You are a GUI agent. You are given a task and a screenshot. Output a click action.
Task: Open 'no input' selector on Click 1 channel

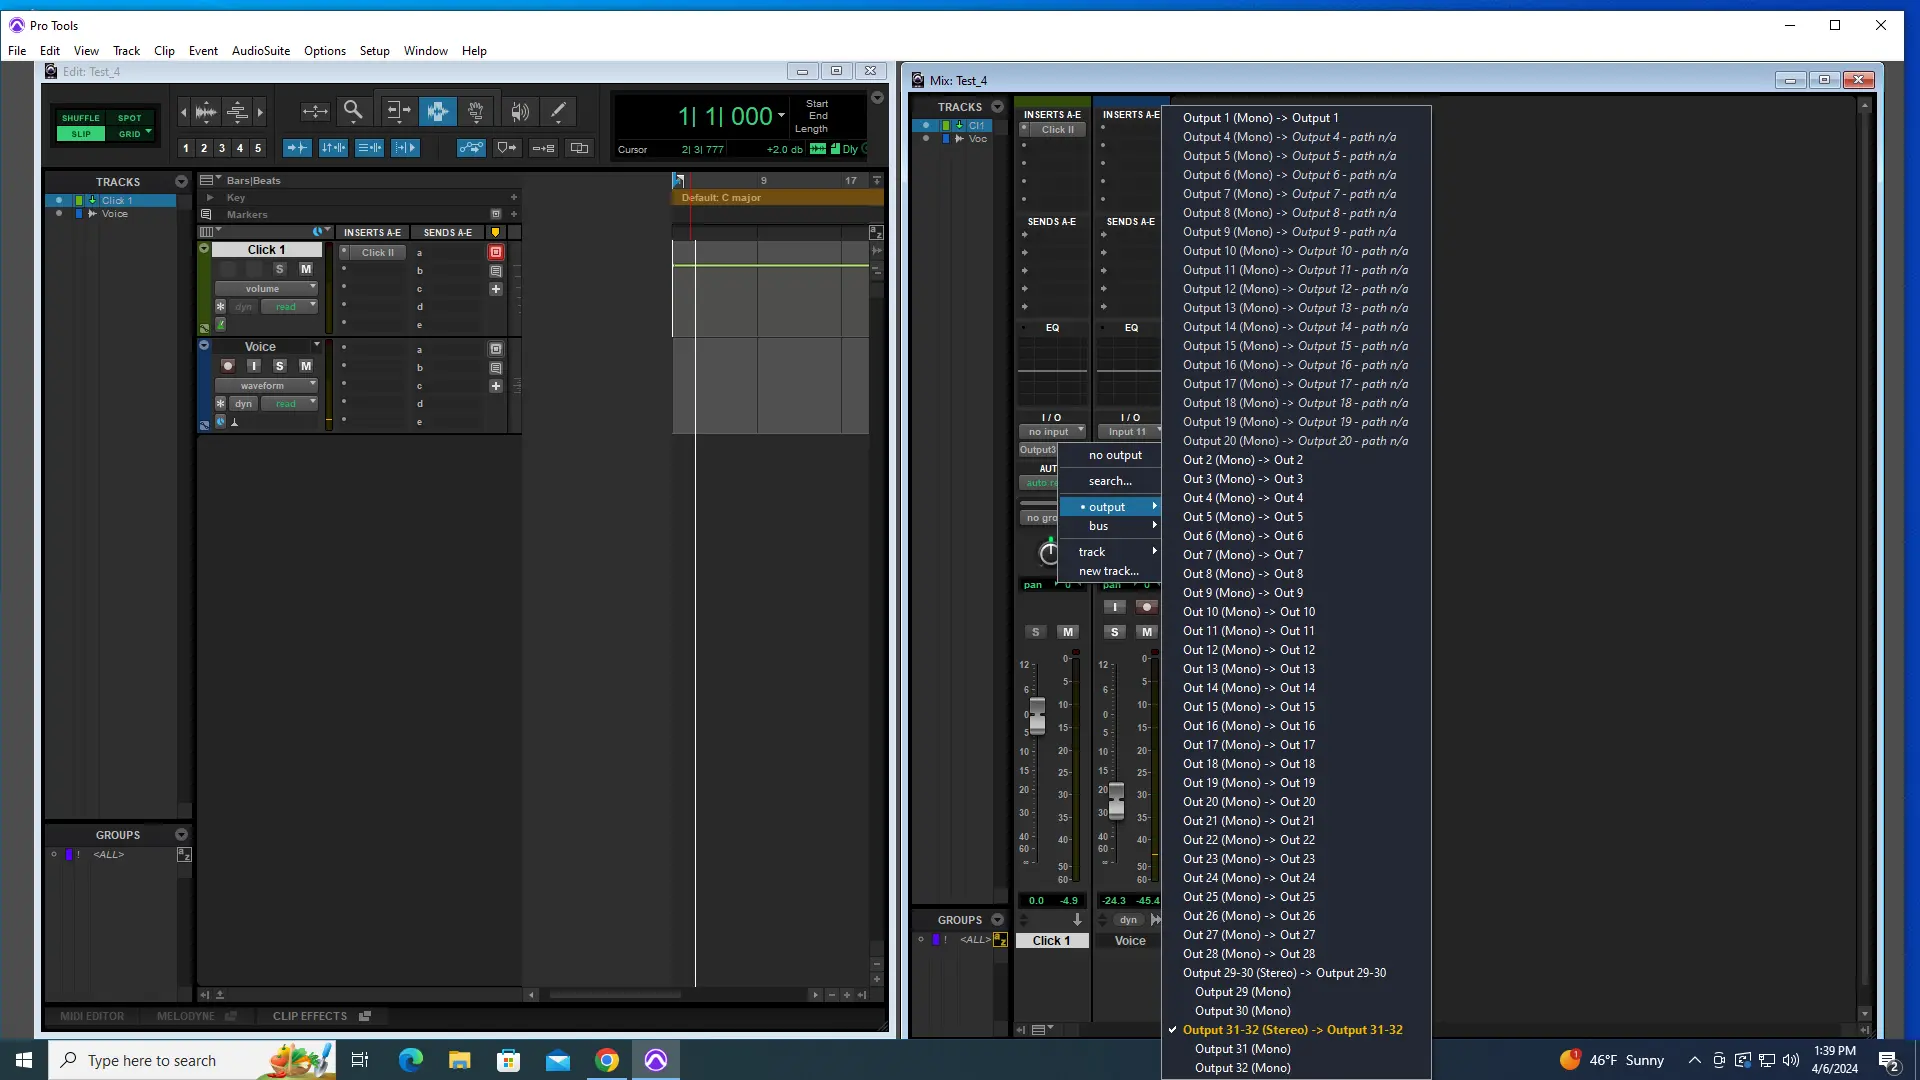[x=1053, y=432]
